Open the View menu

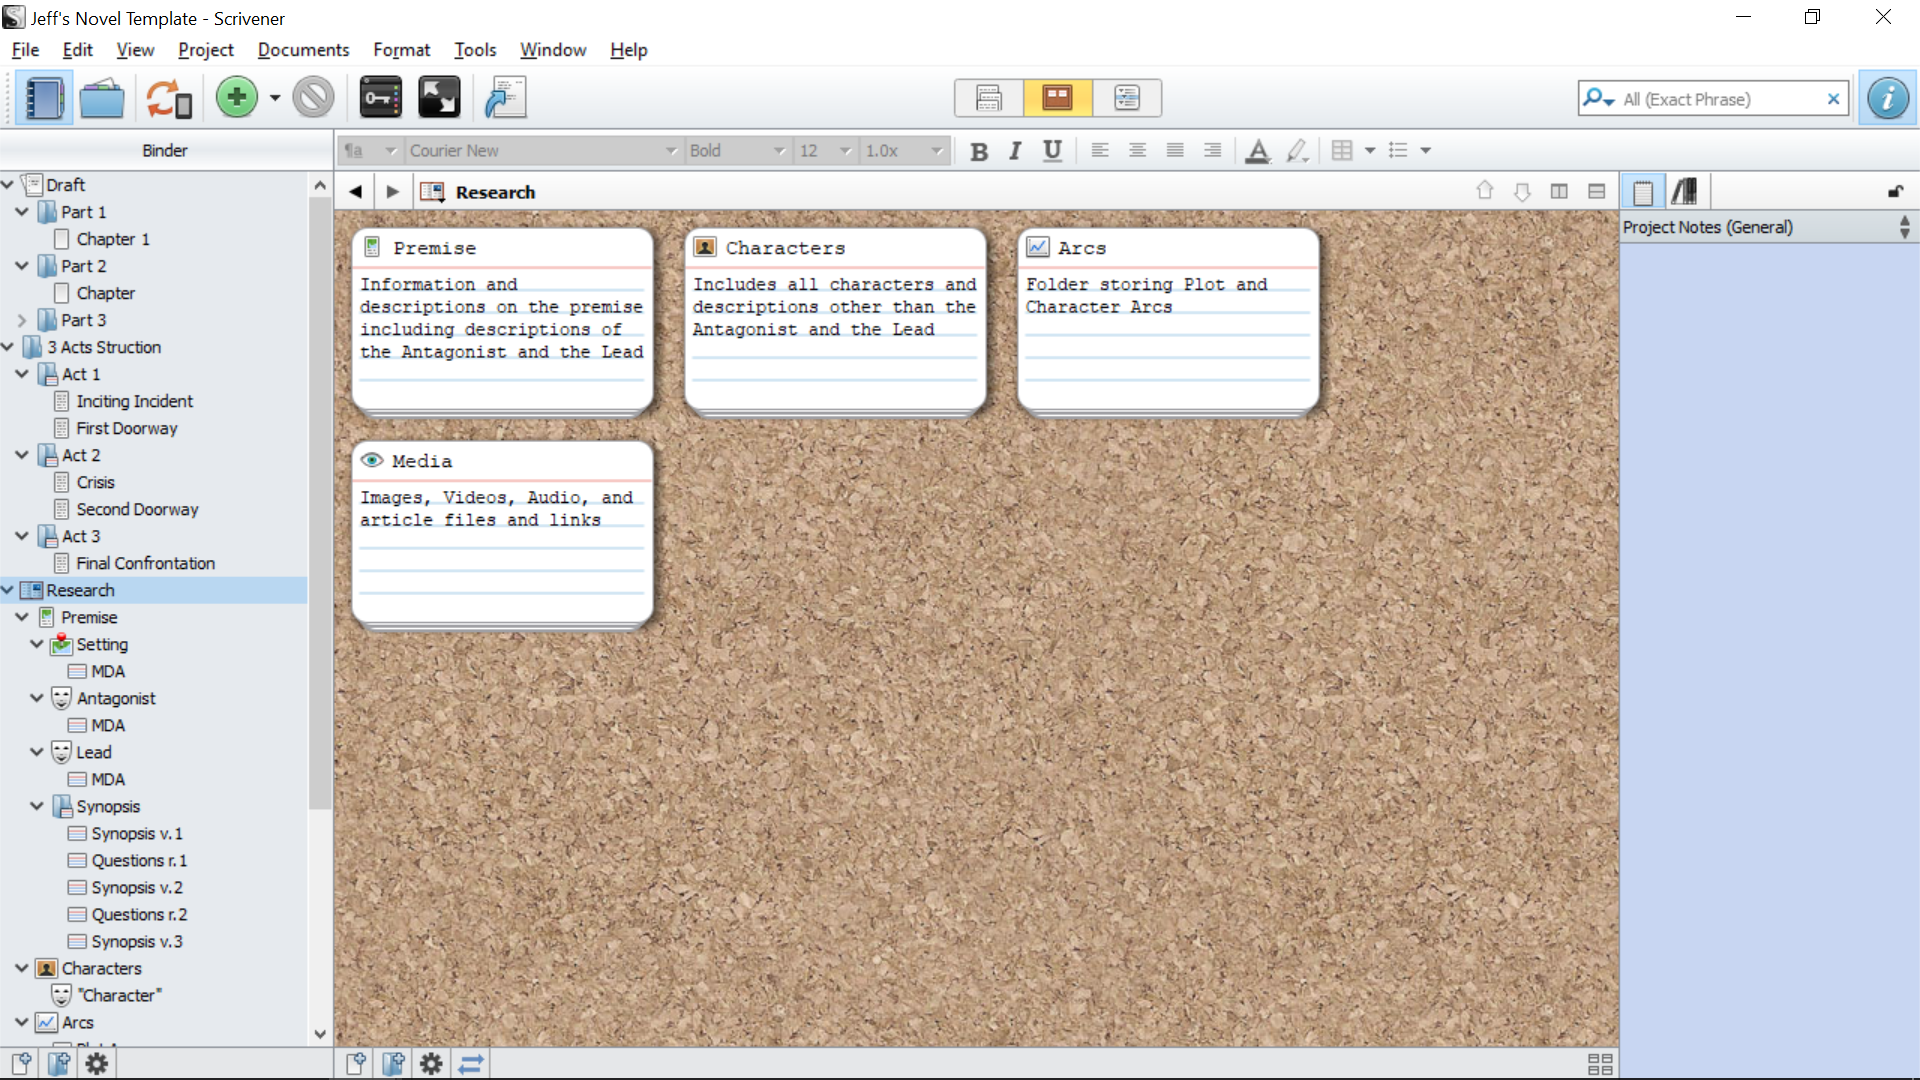coord(135,49)
